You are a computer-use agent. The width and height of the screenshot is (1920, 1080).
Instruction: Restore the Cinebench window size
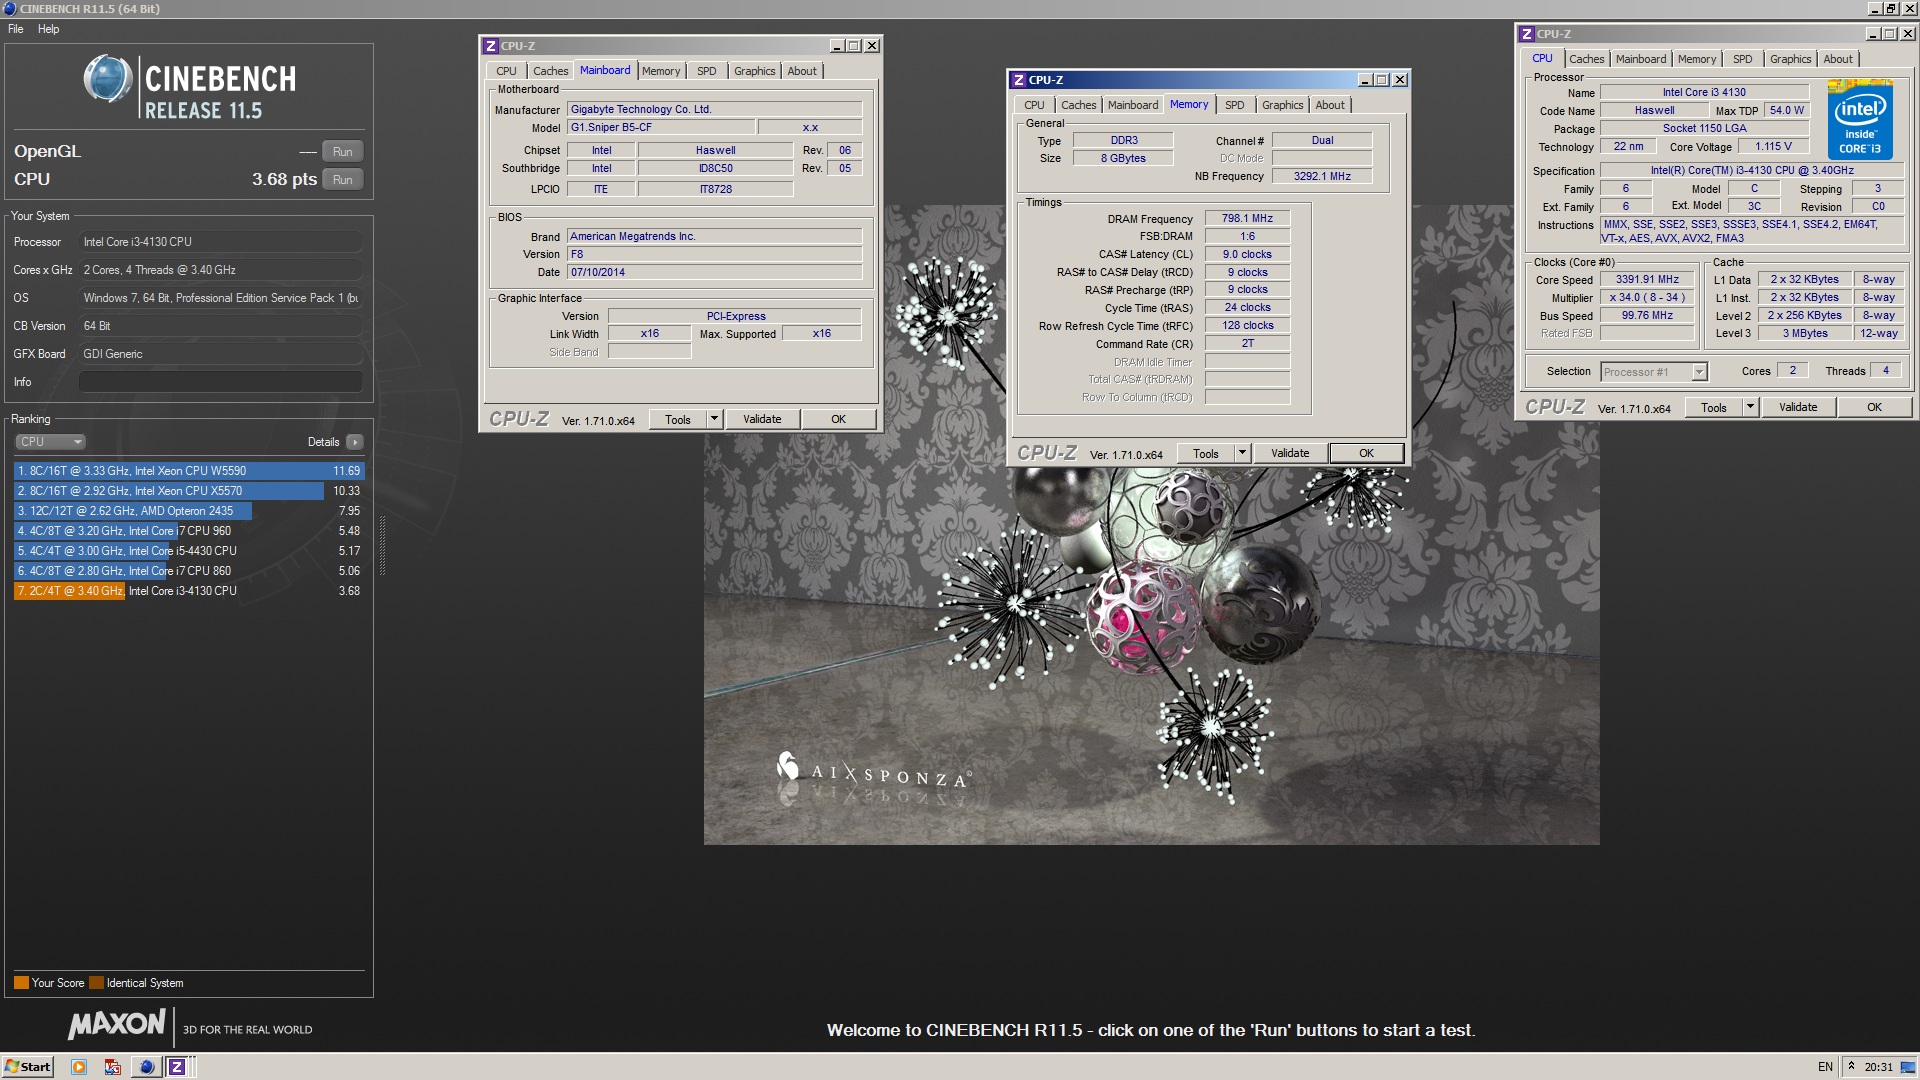1891,9
